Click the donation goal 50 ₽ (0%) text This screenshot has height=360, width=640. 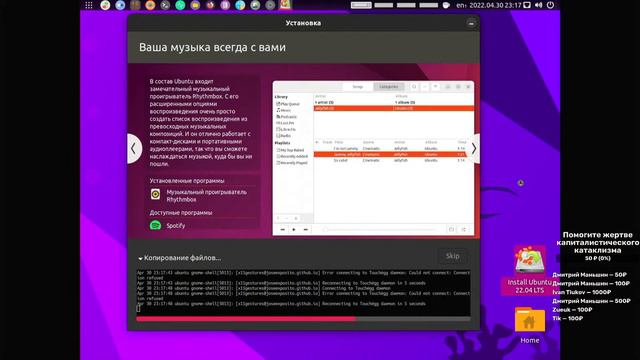598,258
